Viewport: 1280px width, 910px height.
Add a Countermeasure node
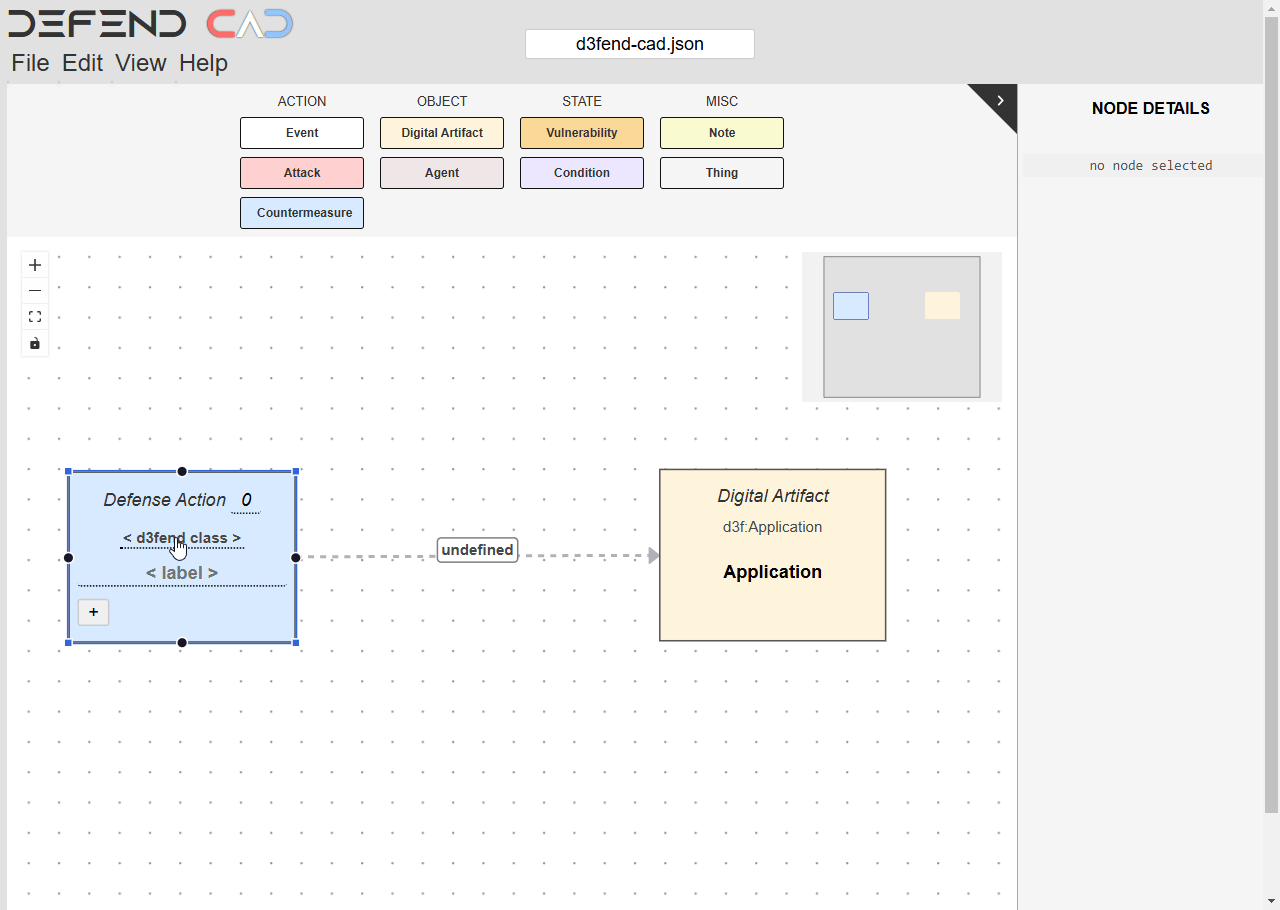tap(302, 213)
